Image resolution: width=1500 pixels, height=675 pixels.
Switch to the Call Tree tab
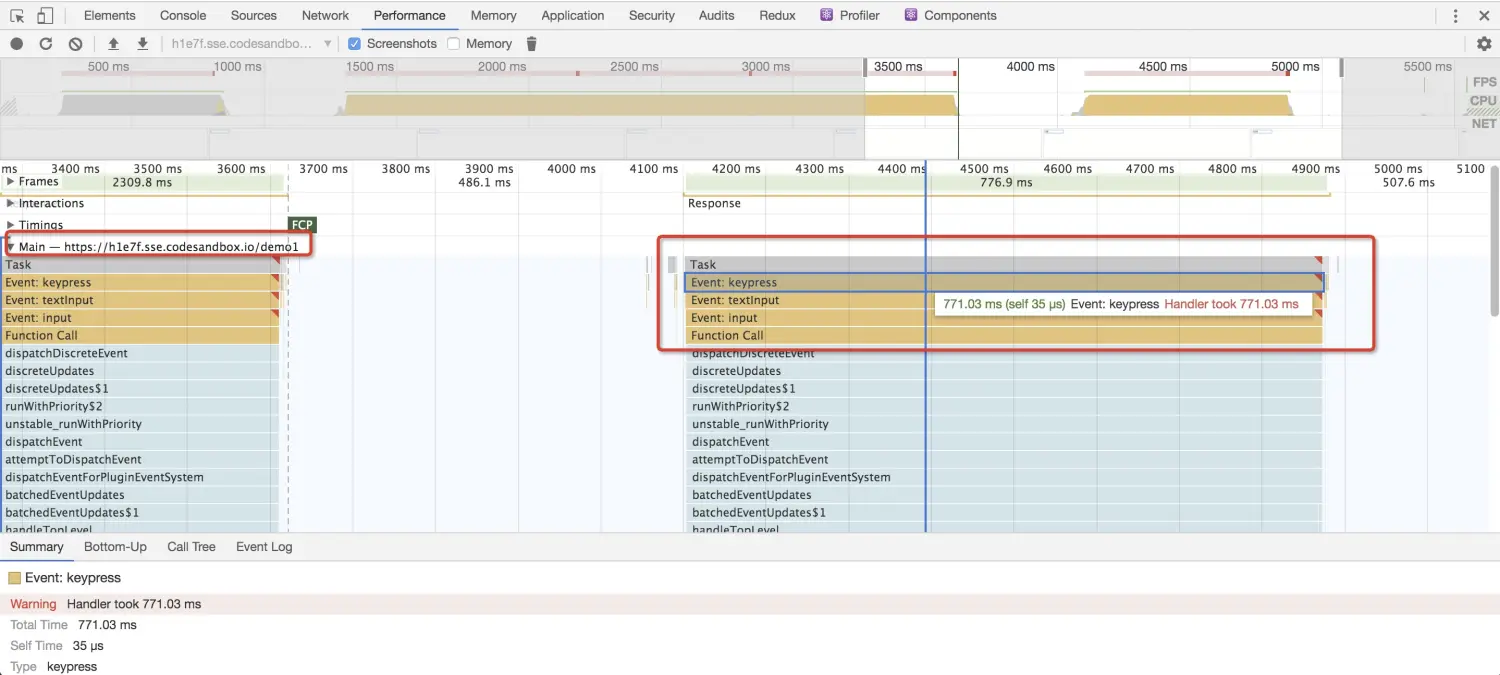[191, 547]
